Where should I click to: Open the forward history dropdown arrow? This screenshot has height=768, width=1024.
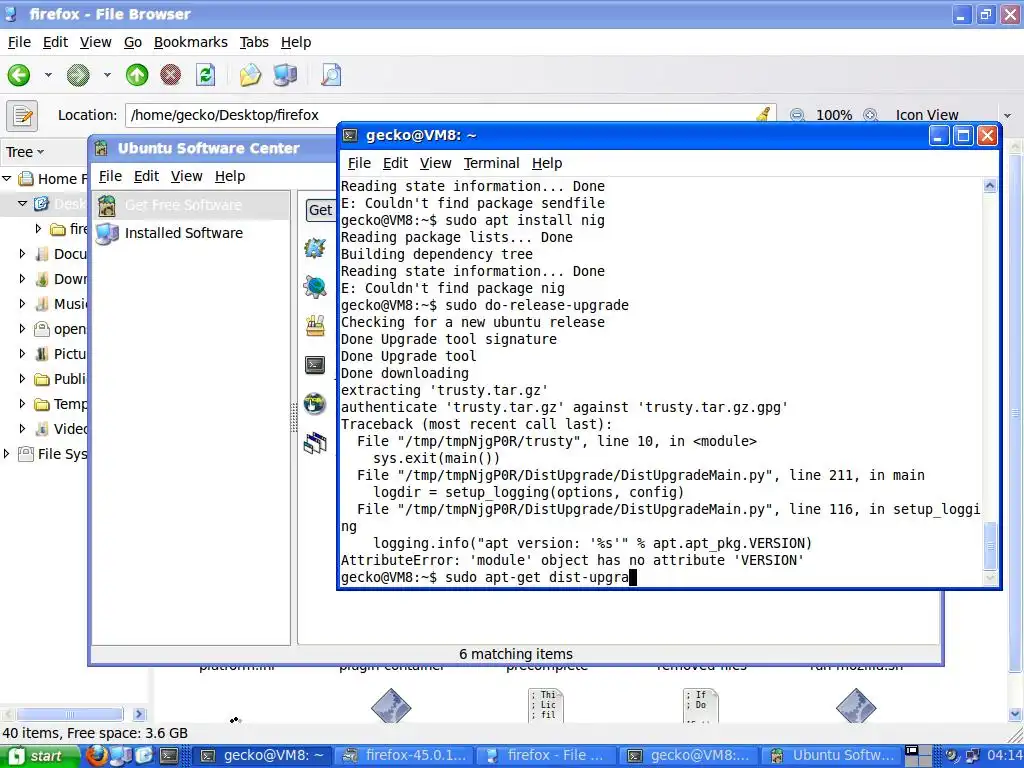coord(107,75)
